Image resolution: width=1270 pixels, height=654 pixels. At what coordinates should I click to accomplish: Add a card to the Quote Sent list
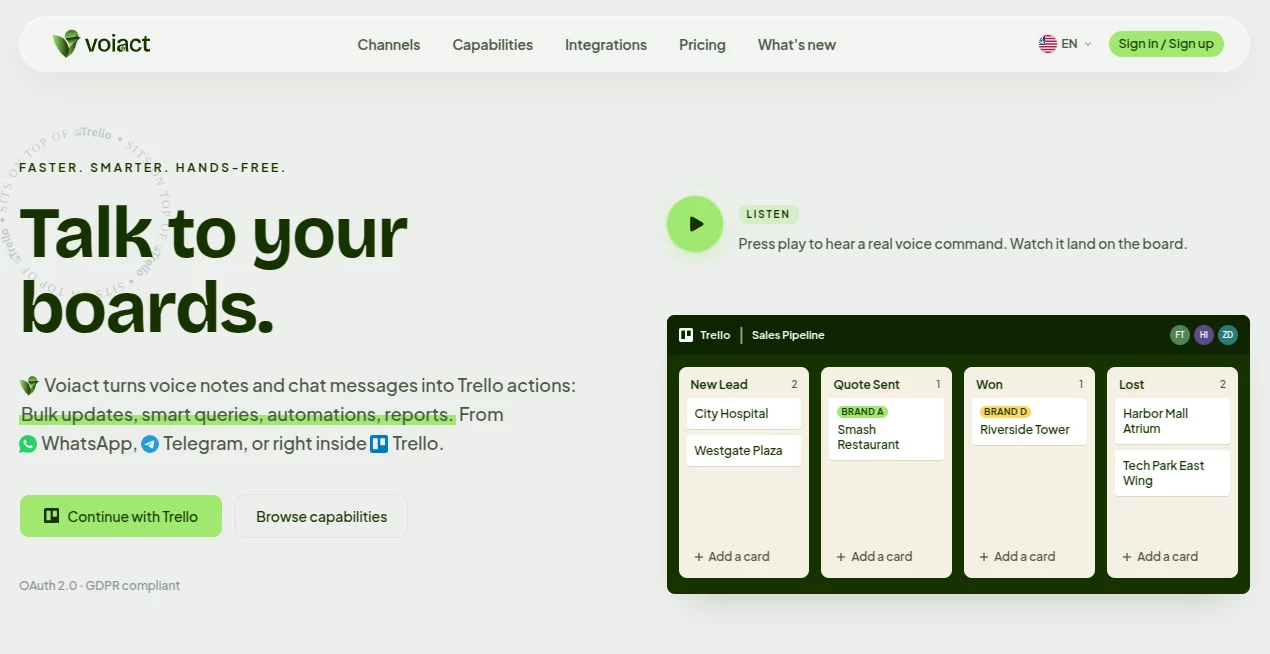coord(874,557)
